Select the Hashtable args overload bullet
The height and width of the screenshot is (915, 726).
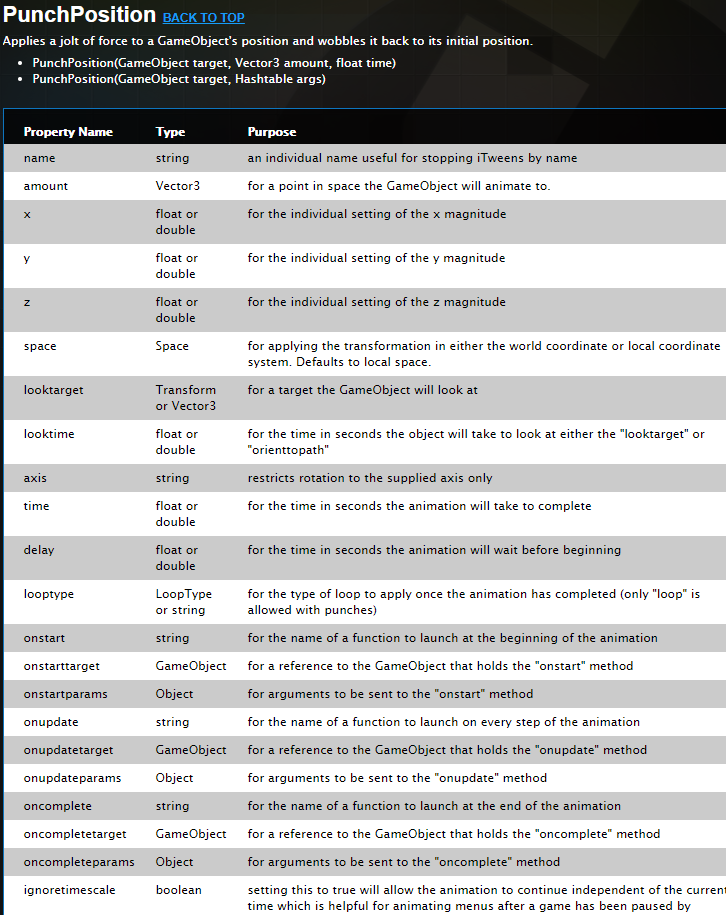pos(179,79)
